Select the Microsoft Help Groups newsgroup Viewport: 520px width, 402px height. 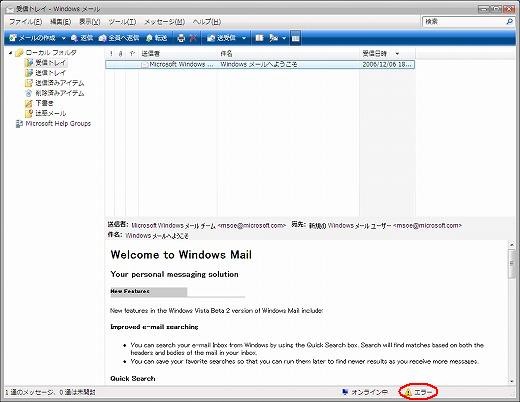58,124
